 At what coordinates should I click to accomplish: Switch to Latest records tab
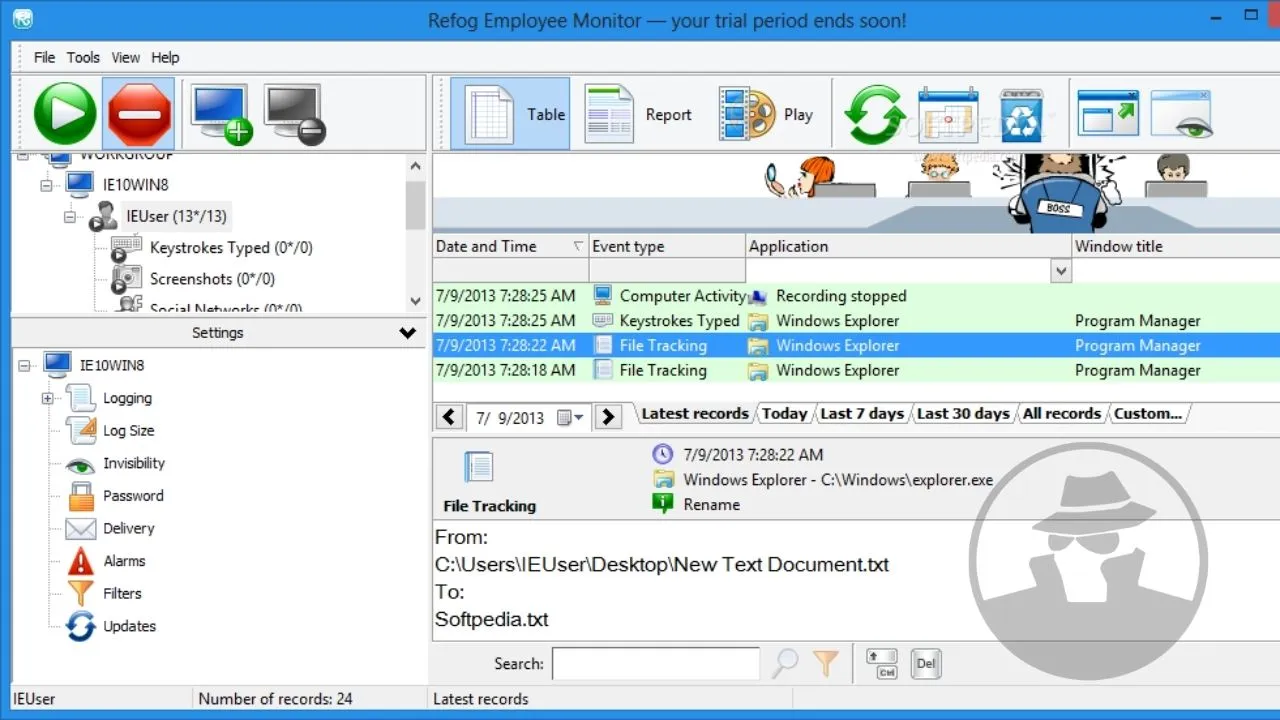tap(695, 413)
